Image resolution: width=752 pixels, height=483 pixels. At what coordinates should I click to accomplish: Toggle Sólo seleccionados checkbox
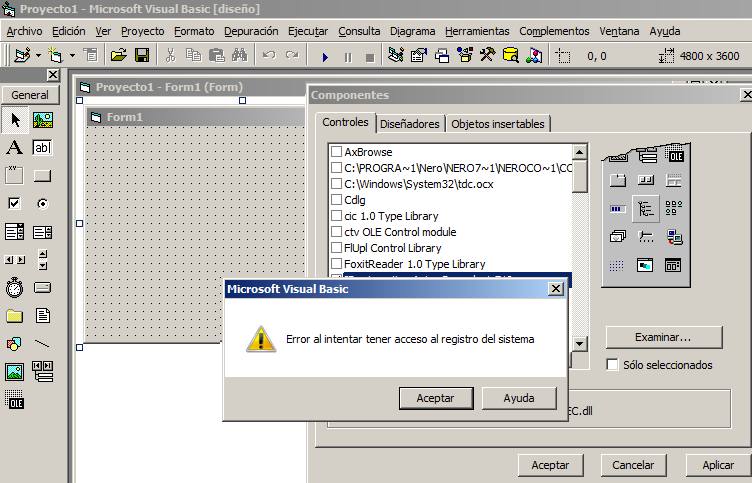point(612,365)
